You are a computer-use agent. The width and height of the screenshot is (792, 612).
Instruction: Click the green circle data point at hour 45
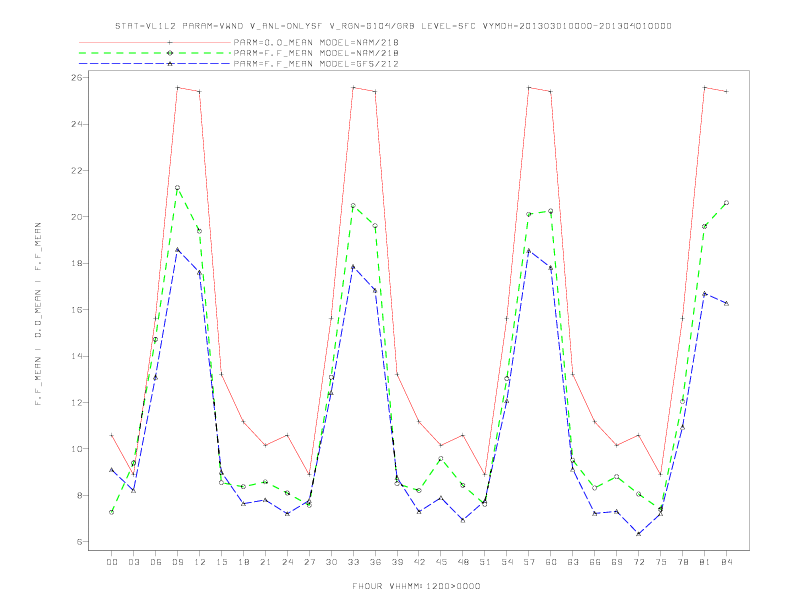(x=441, y=458)
